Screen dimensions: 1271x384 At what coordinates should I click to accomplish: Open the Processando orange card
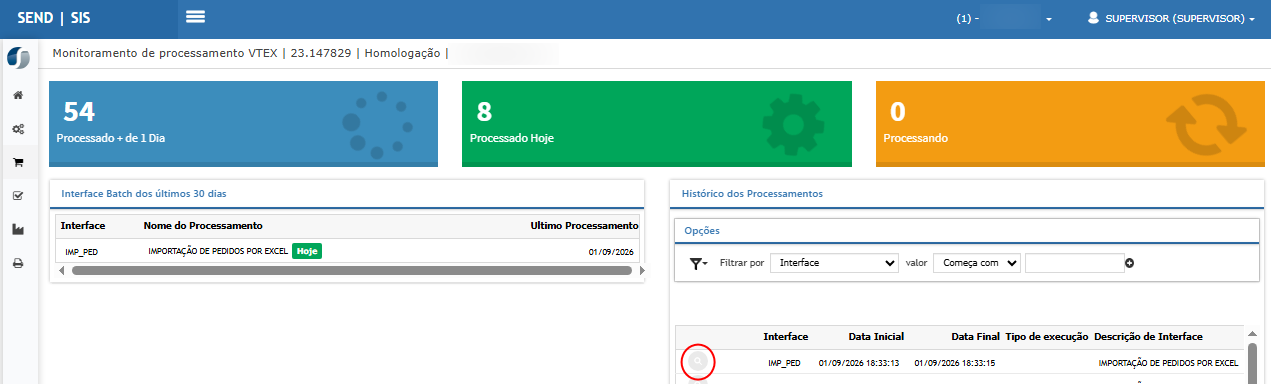coord(1071,123)
